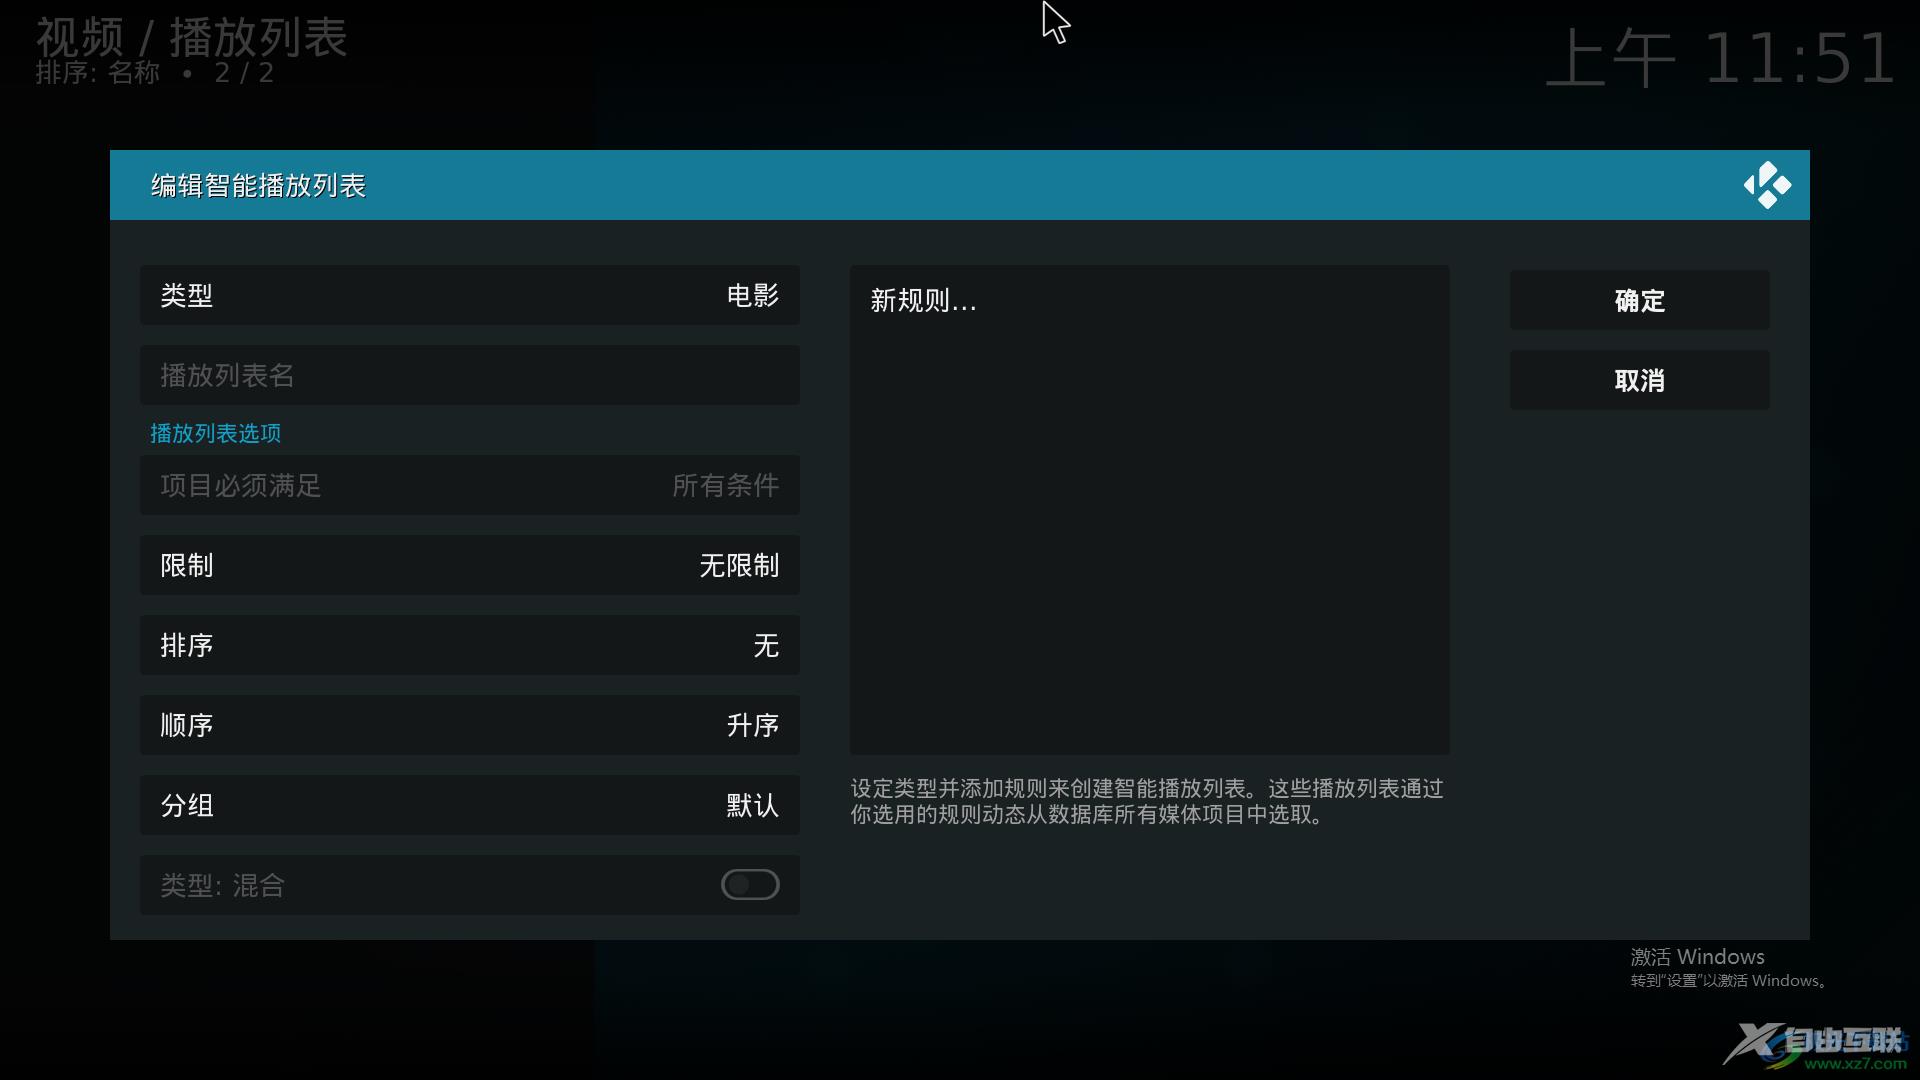Confirm with the 确定 button
This screenshot has width=1920, height=1080.
(1640, 300)
